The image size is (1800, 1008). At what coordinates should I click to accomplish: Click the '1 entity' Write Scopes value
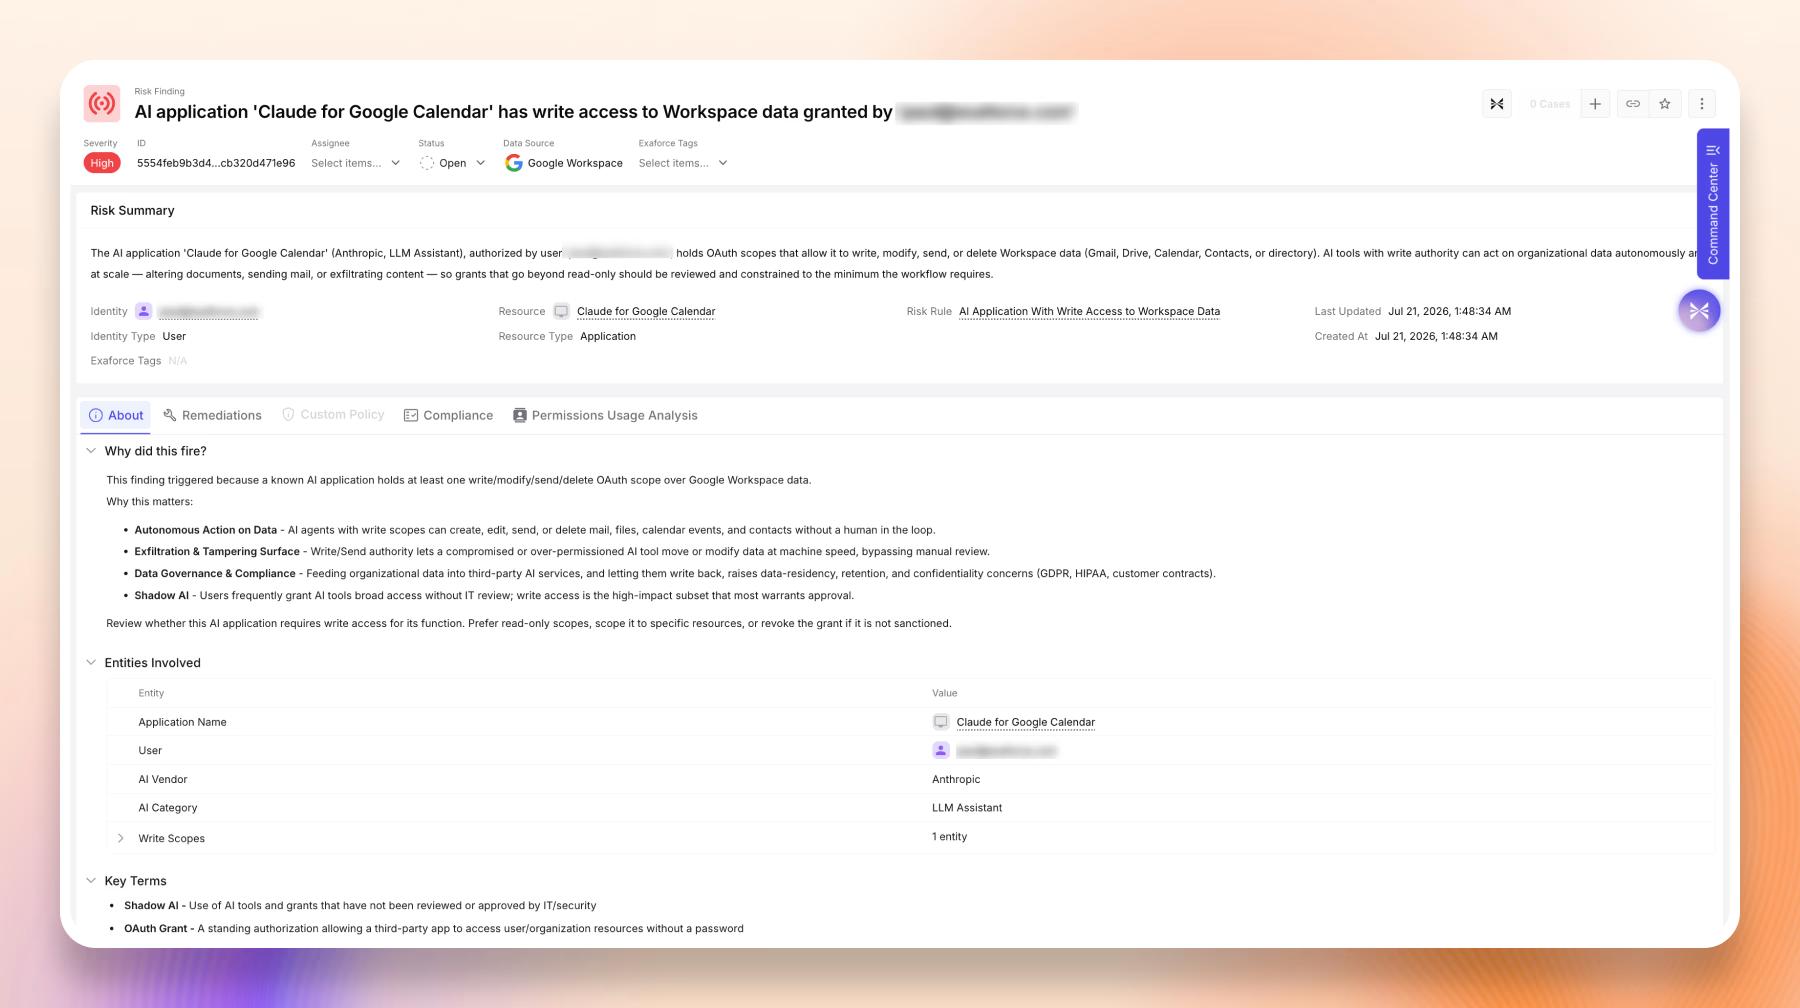949,837
